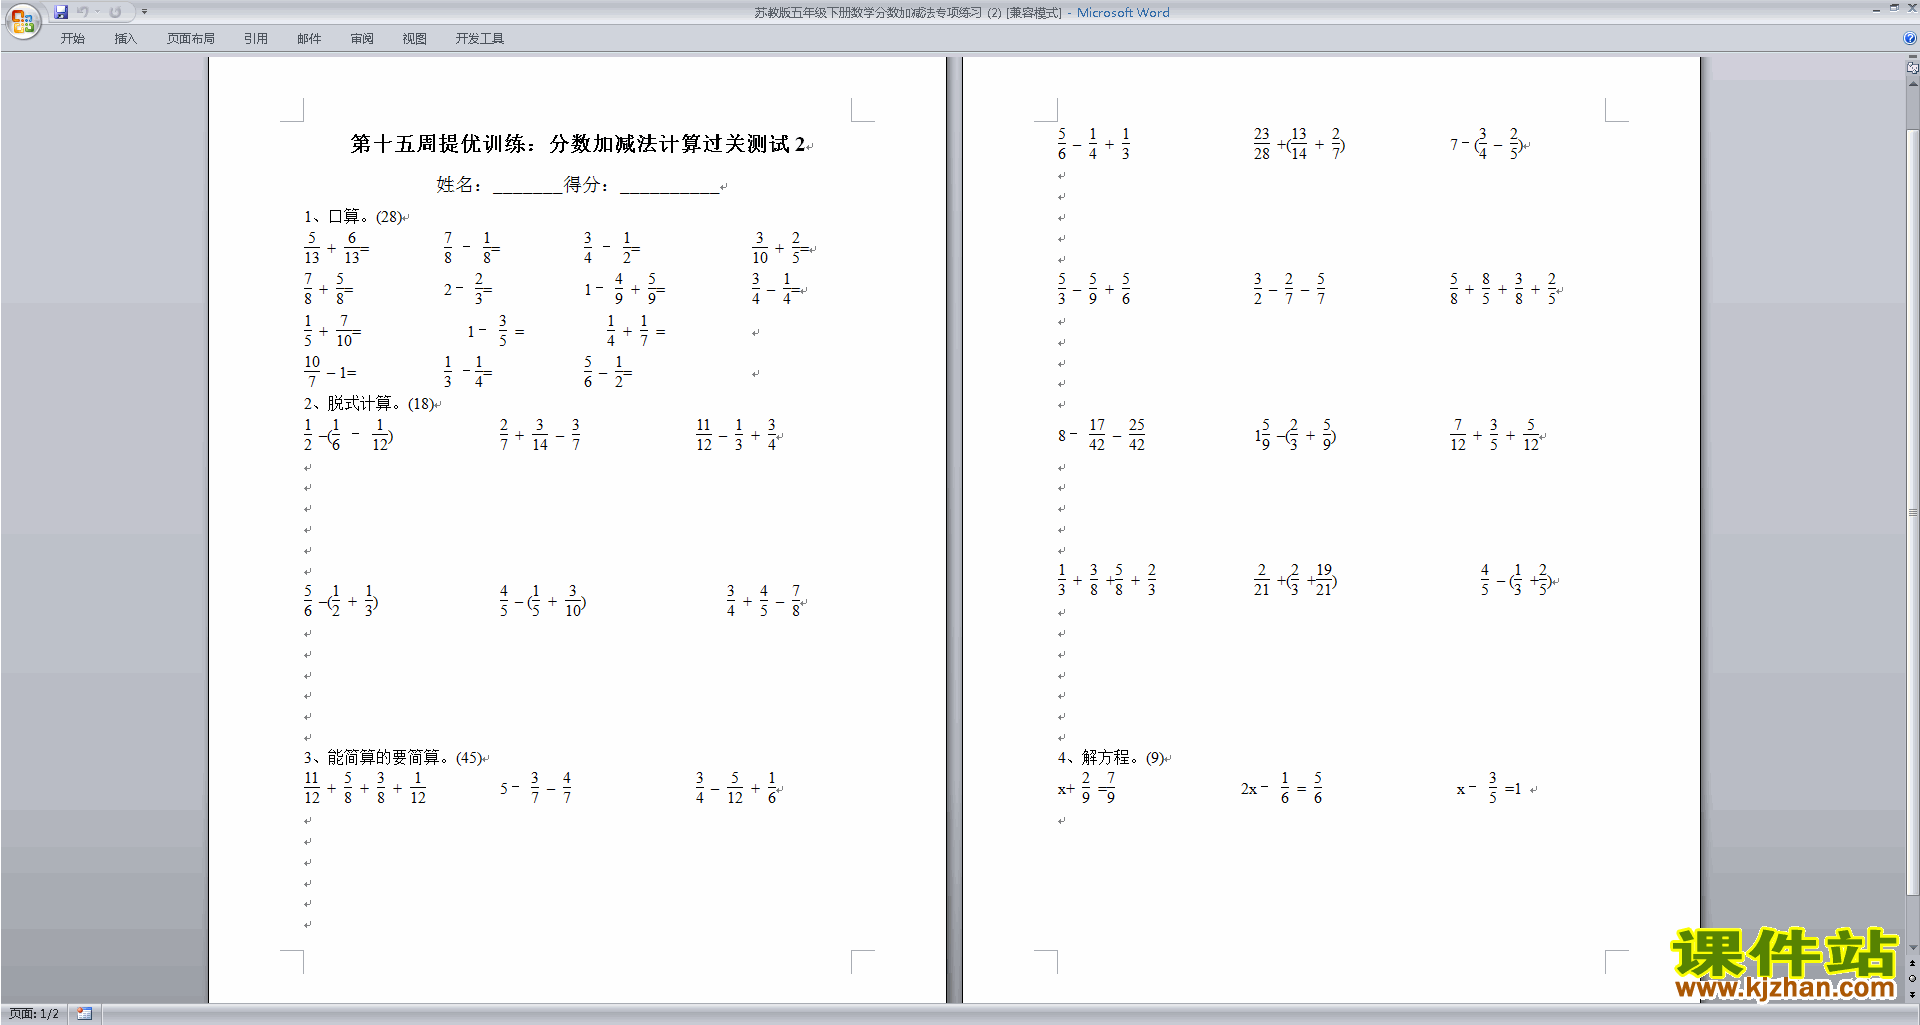
Task: Open the 插入 ribbon tab
Action: pyautogui.click(x=125, y=39)
